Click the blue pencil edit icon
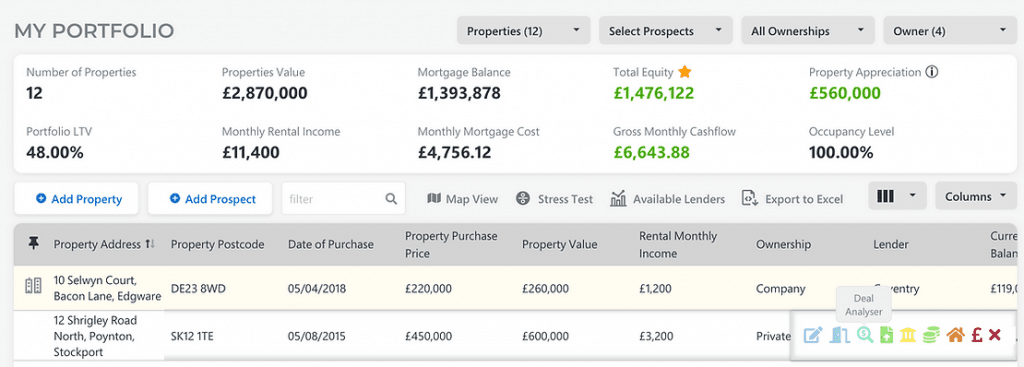Image resolution: width=1024 pixels, height=367 pixels. [812, 336]
